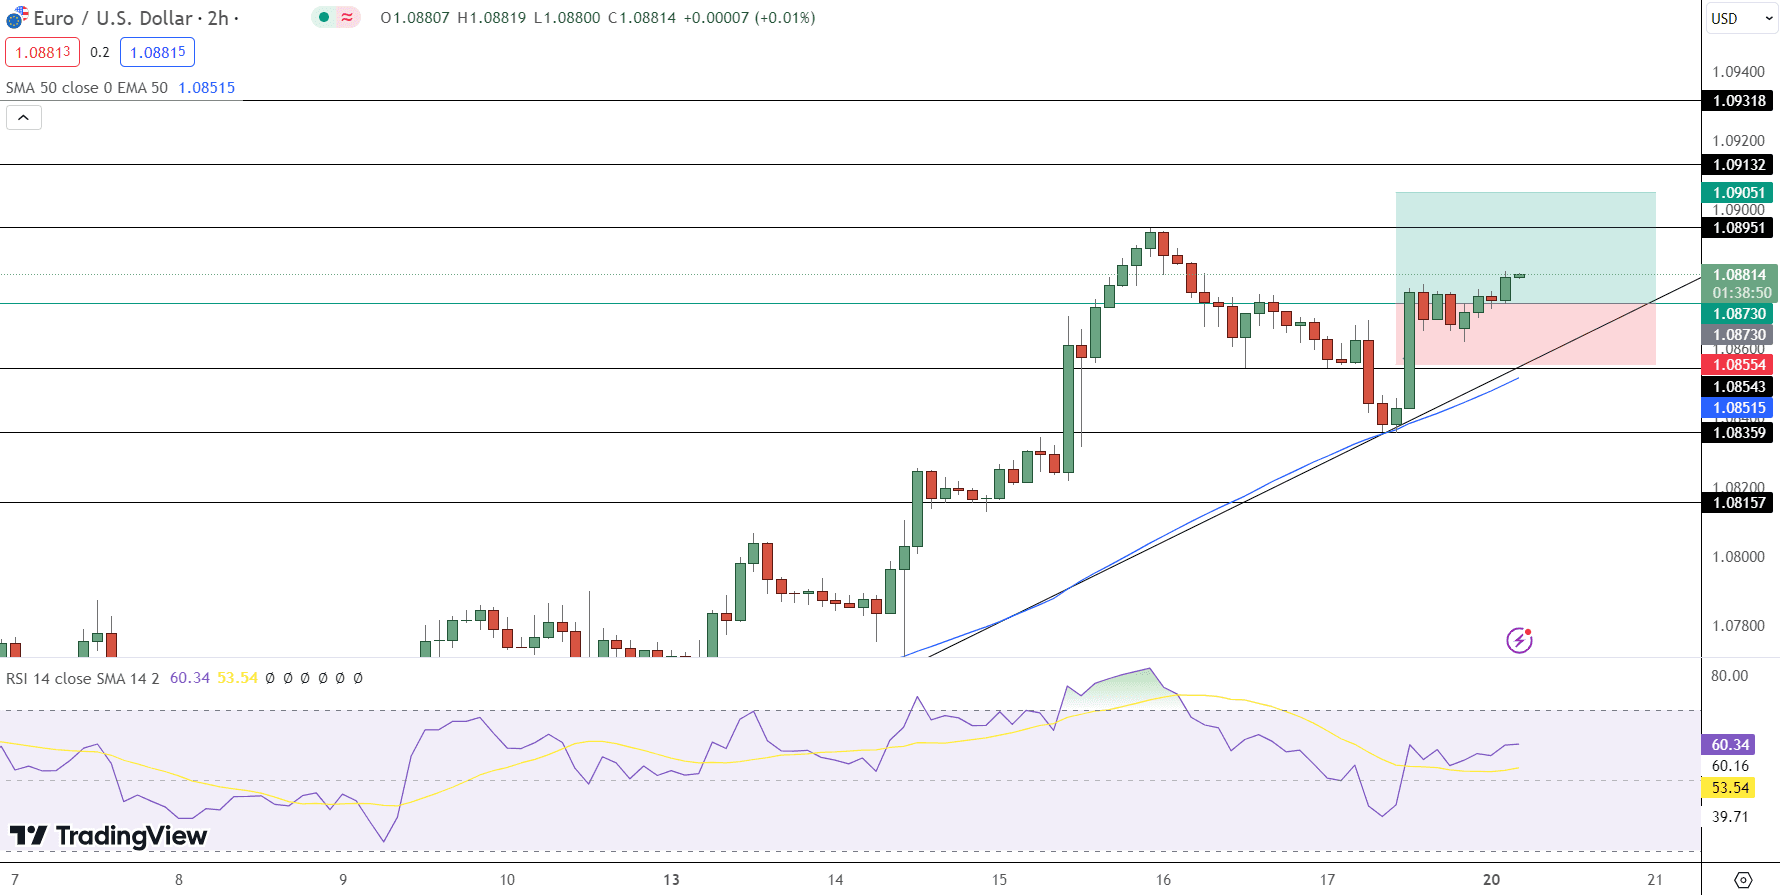This screenshot has width=1780, height=895.
Task: Click the OHLC close value C1.08814
Action: pos(642,18)
